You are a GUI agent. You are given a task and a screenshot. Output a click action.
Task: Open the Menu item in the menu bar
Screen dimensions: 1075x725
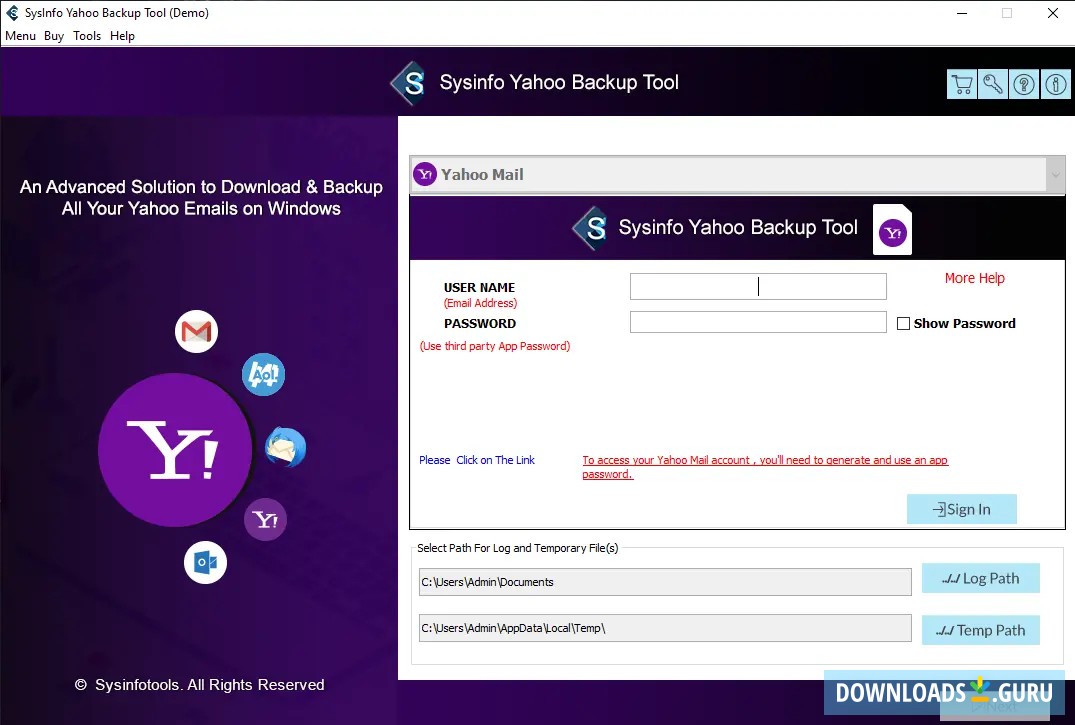(x=20, y=36)
